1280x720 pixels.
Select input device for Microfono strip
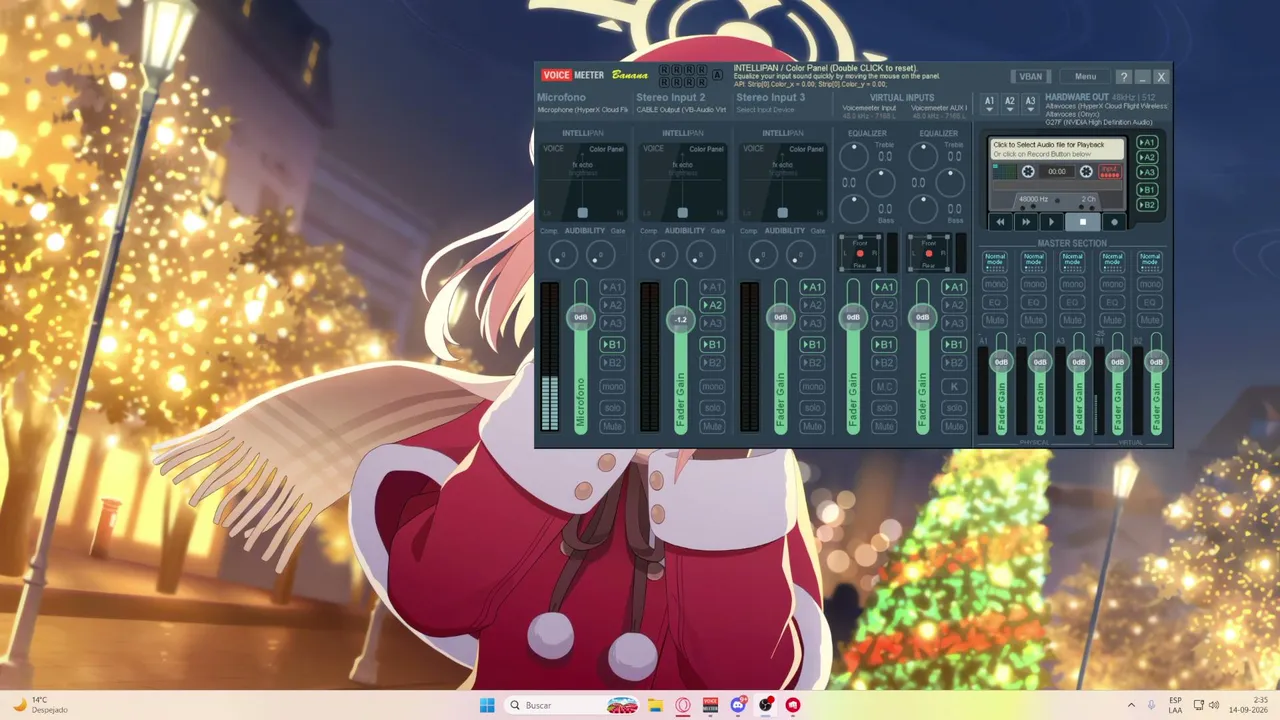pos(583,110)
